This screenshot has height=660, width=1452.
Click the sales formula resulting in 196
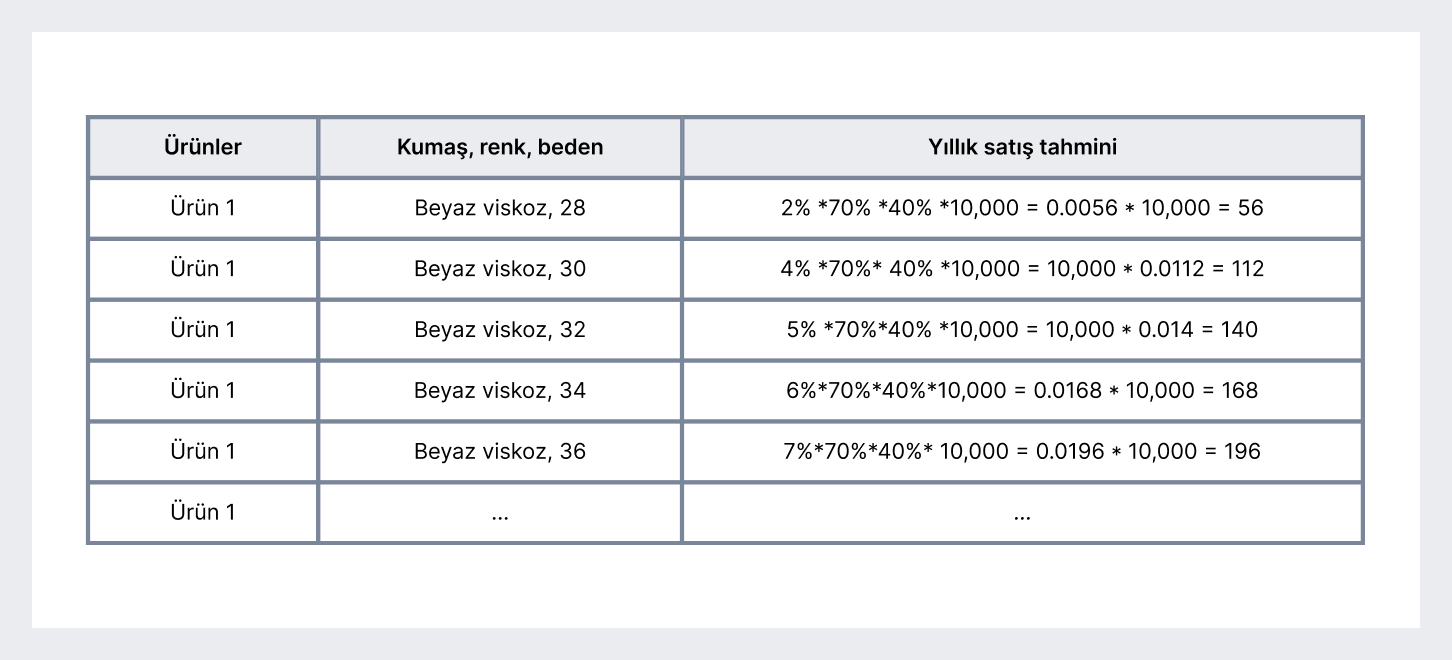[x=1022, y=451]
